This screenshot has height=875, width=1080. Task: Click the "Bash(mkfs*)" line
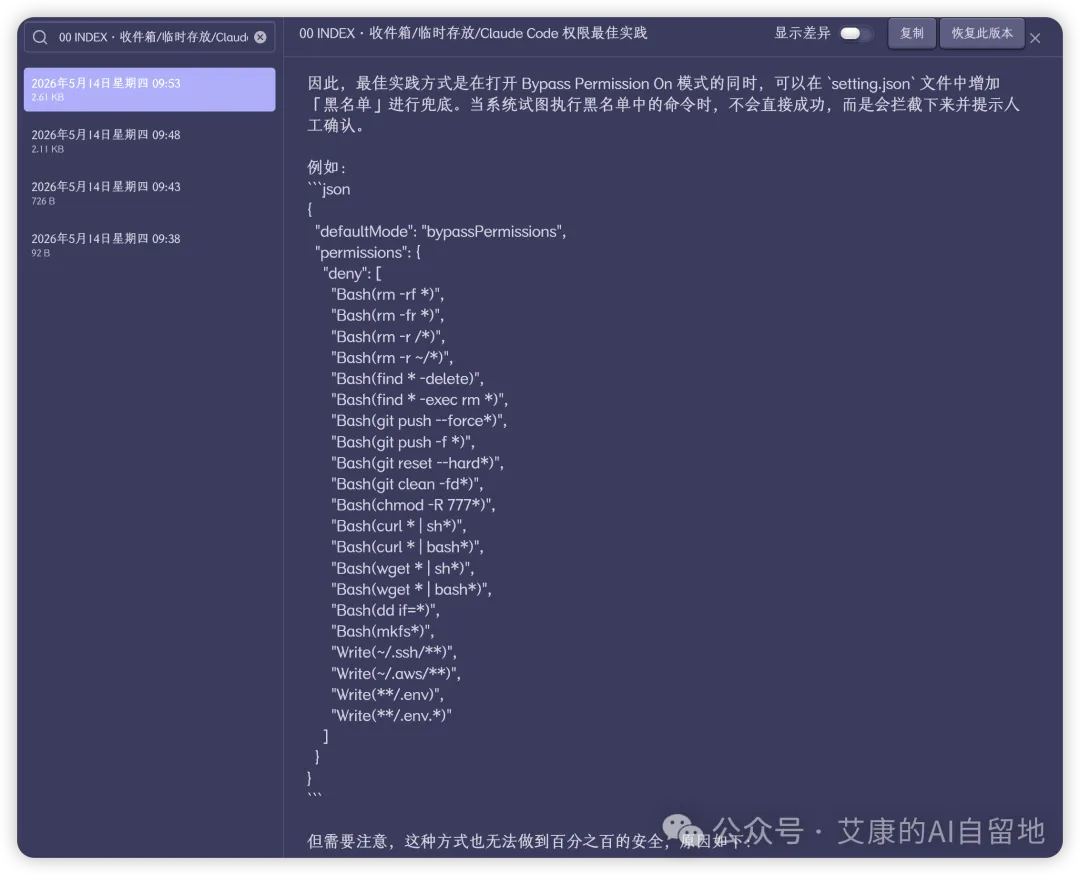pos(382,632)
